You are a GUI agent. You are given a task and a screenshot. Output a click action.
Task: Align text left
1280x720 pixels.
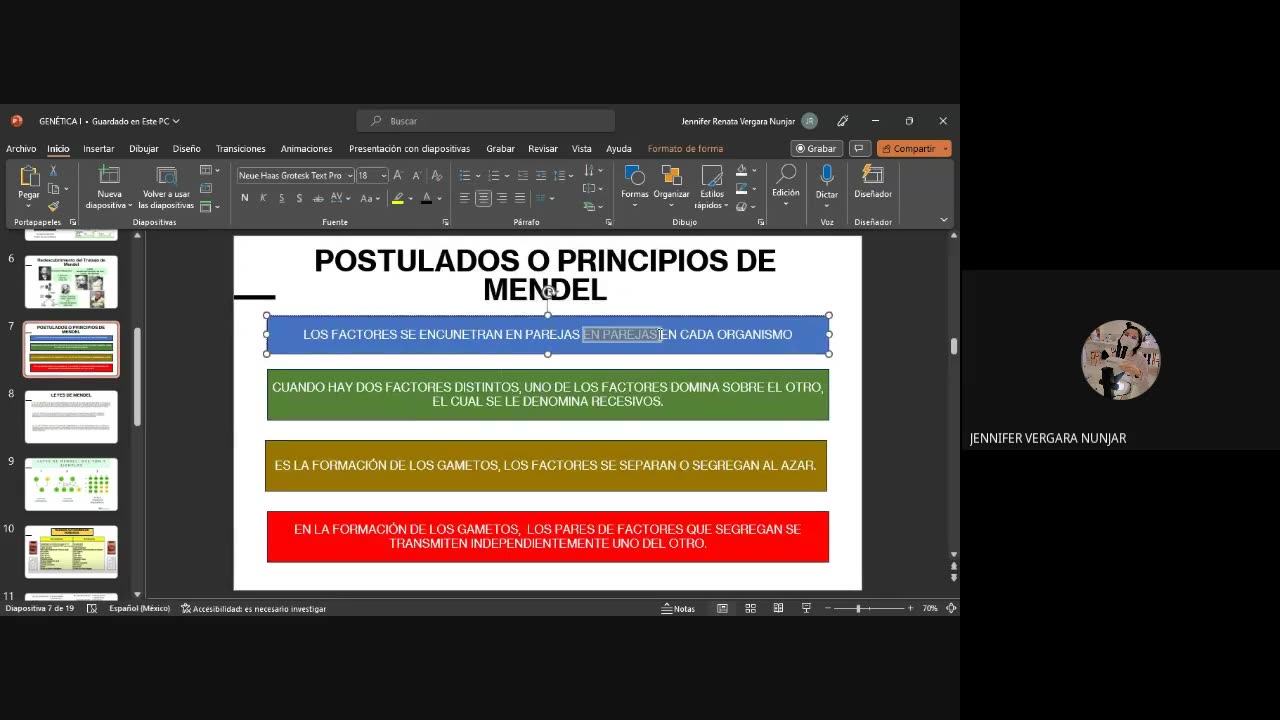pyautogui.click(x=464, y=198)
